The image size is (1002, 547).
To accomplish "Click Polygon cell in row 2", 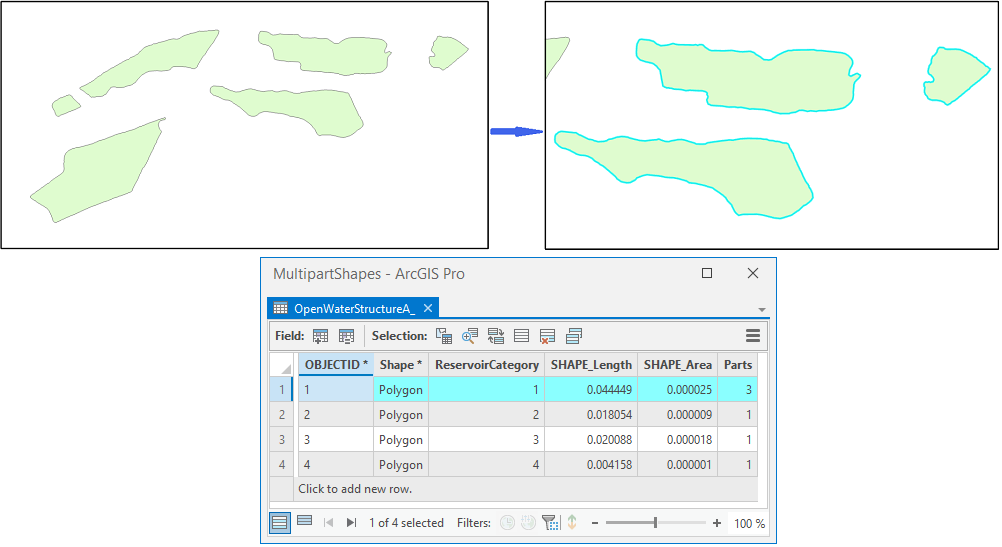I will [x=401, y=414].
